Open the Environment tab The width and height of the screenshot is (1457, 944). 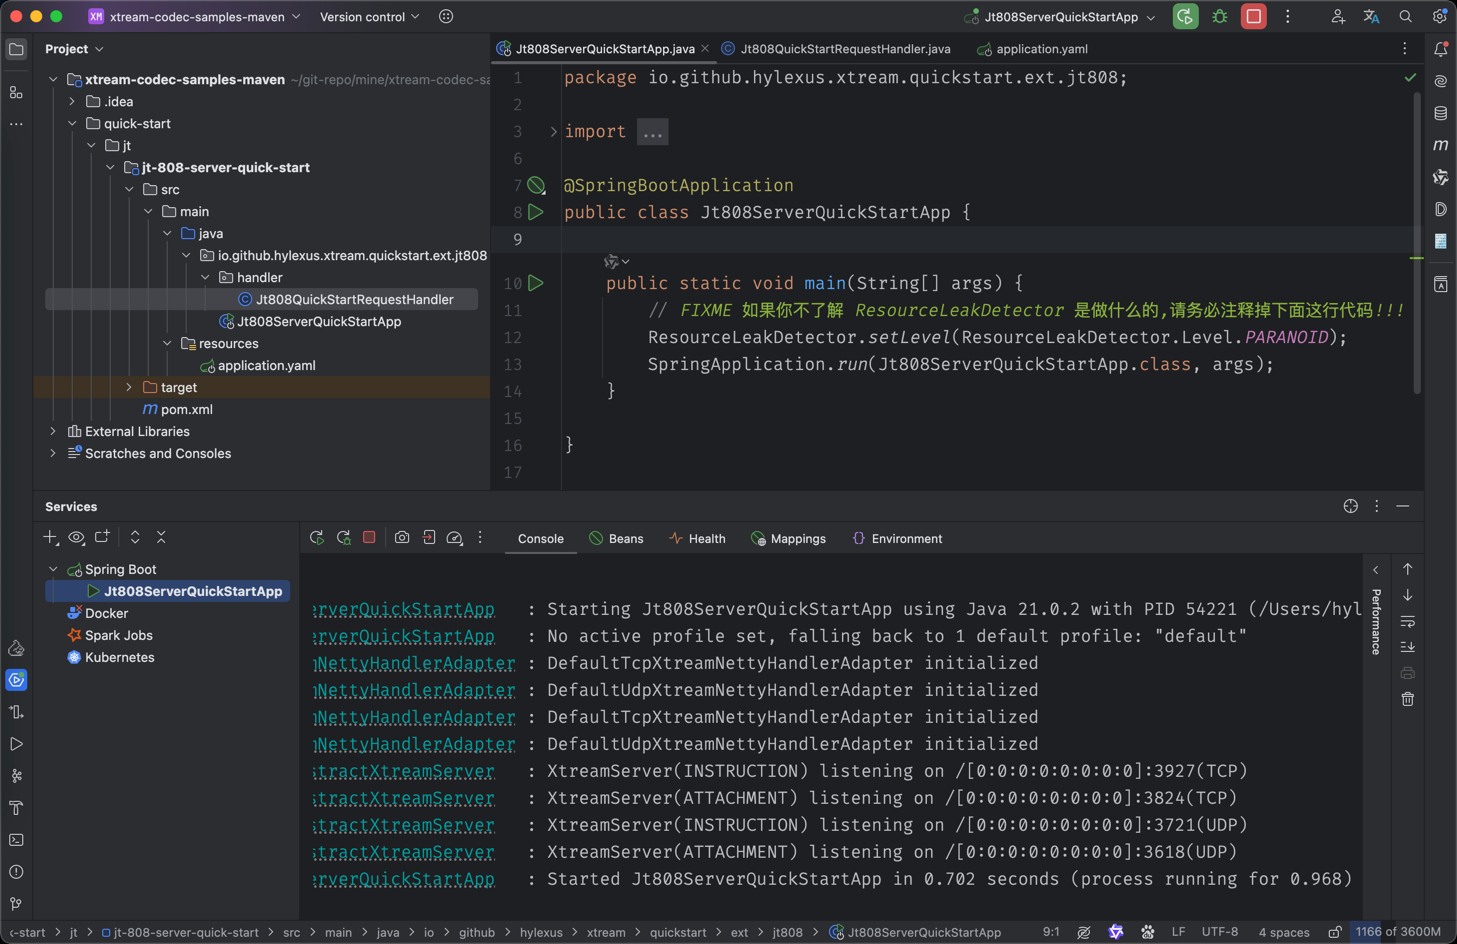point(897,538)
